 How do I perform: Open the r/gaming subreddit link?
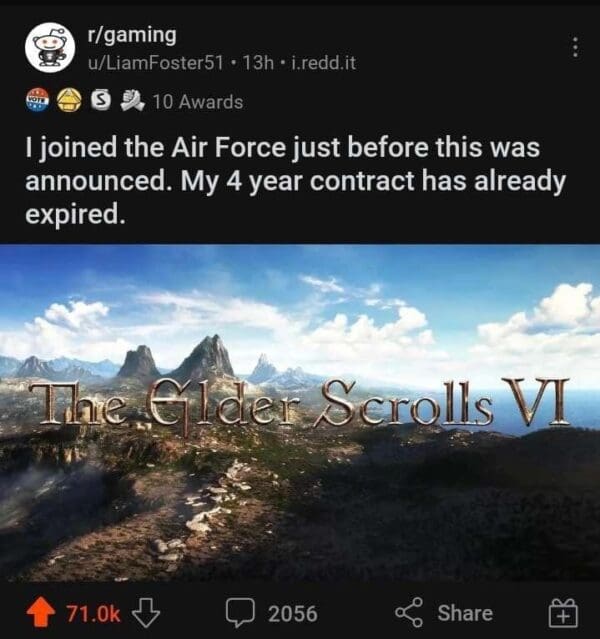click(132, 35)
